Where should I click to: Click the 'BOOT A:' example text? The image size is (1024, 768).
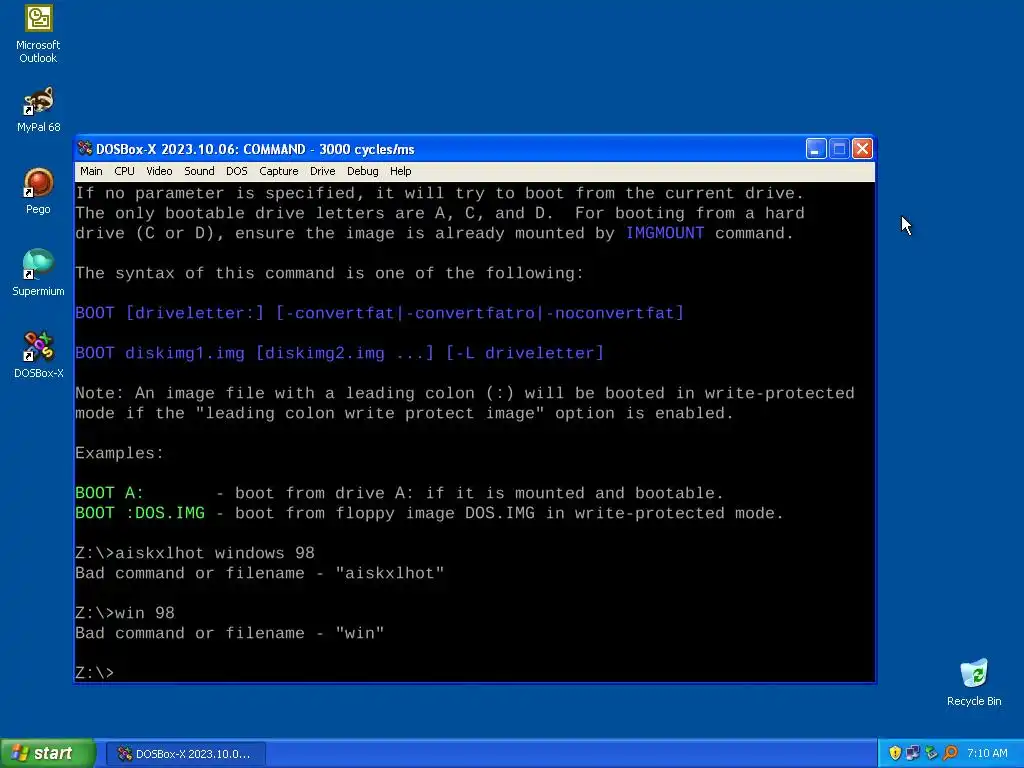pyautogui.click(x=109, y=493)
